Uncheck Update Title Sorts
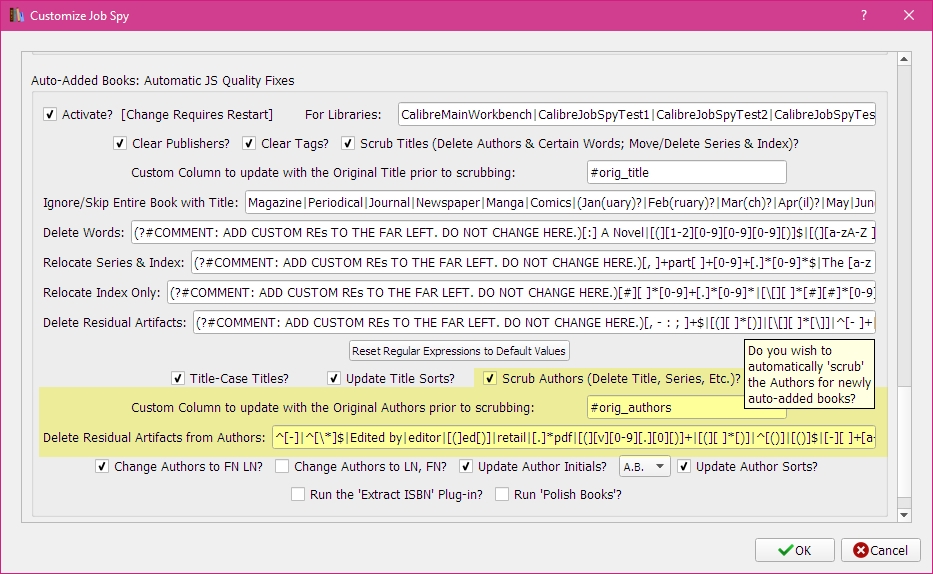 coord(334,378)
